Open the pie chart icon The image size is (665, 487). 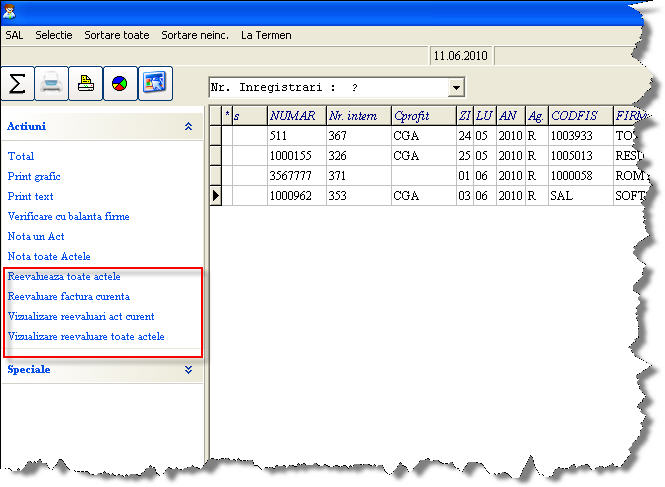point(120,83)
